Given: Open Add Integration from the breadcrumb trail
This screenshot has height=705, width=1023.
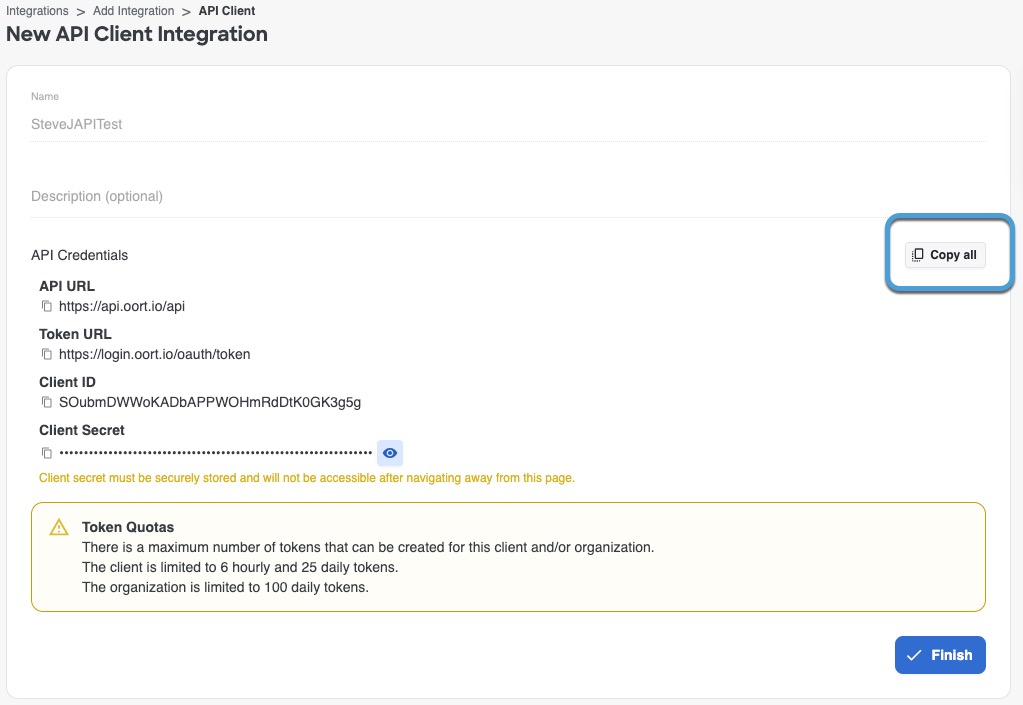Looking at the screenshot, I should pos(134,11).
